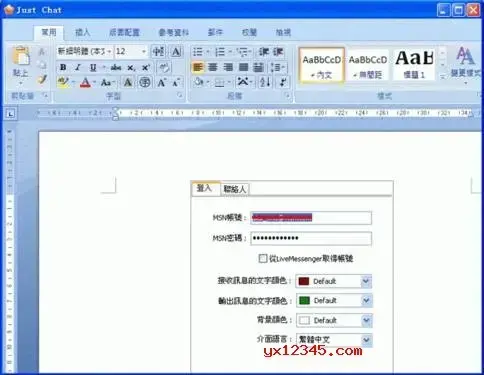The image size is (484, 375).
Task: Align text to the right
Action: click(x=228, y=67)
